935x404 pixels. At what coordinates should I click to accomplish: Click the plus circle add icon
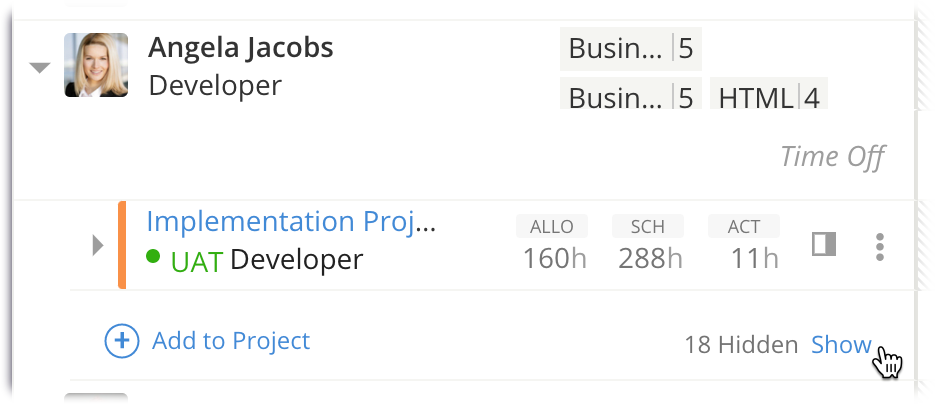(x=122, y=341)
